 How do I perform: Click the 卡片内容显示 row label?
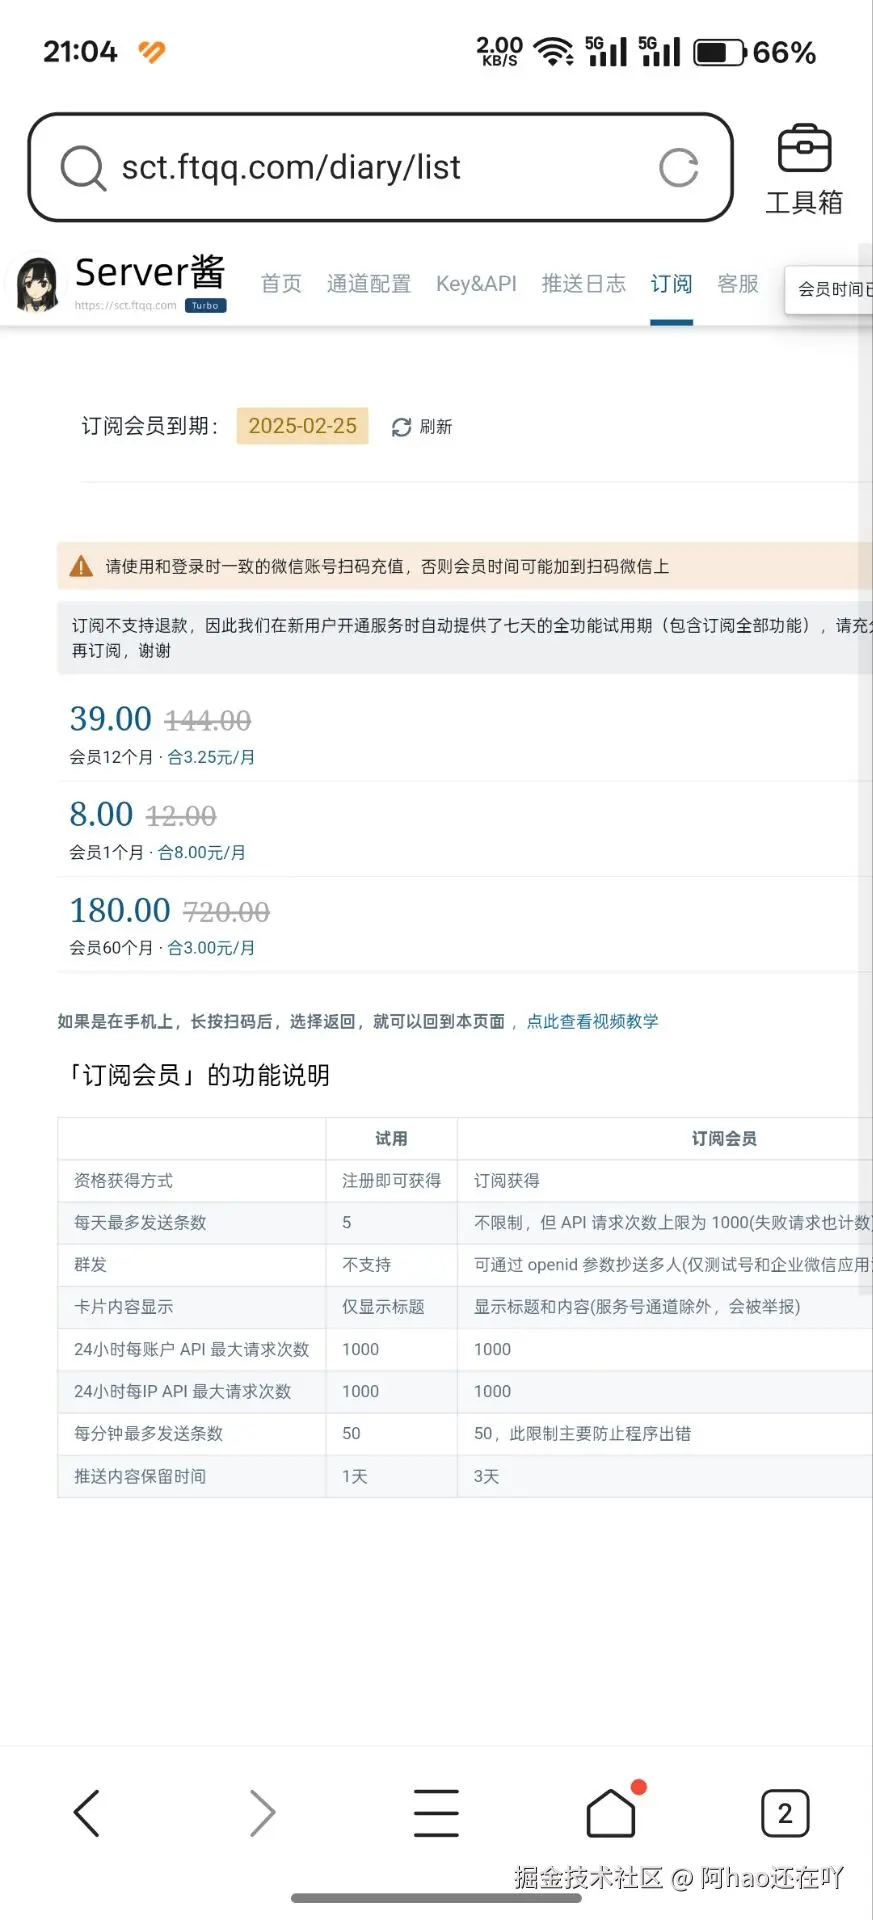pyautogui.click(x=123, y=1307)
